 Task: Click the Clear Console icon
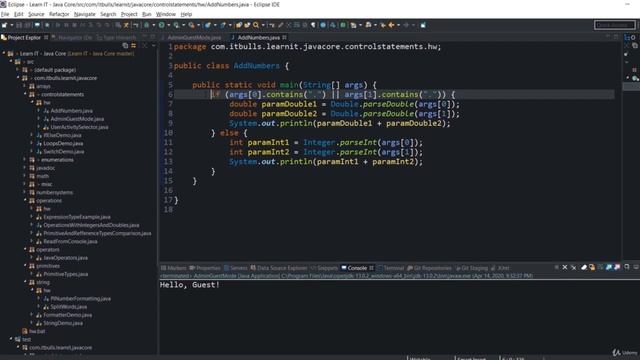pos(584,267)
